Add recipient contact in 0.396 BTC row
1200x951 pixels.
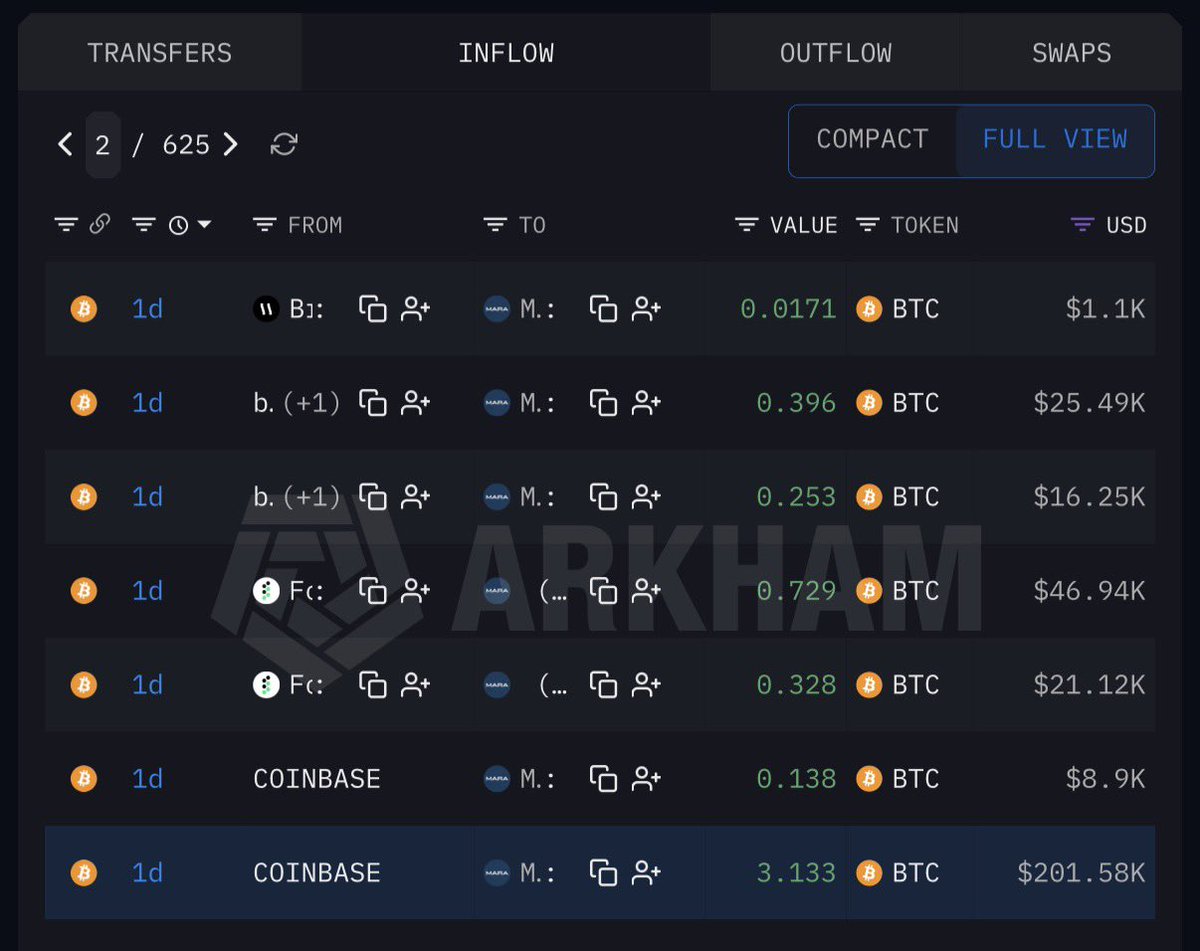[646, 403]
